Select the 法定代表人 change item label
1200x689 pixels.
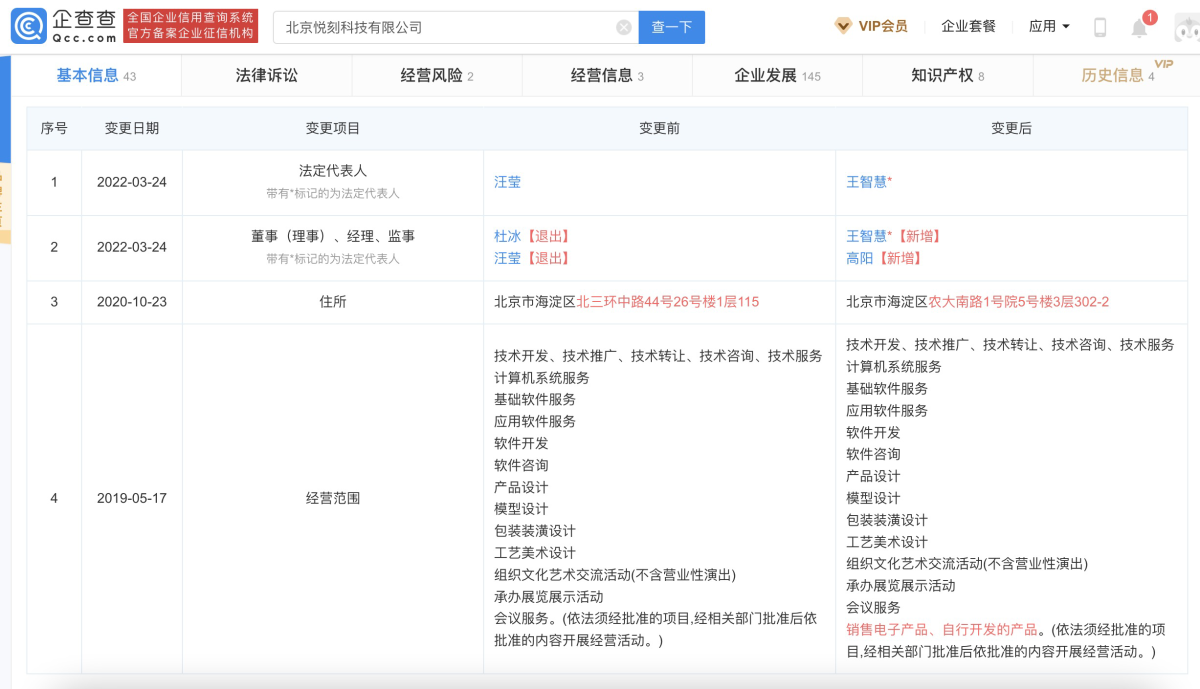point(333,171)
